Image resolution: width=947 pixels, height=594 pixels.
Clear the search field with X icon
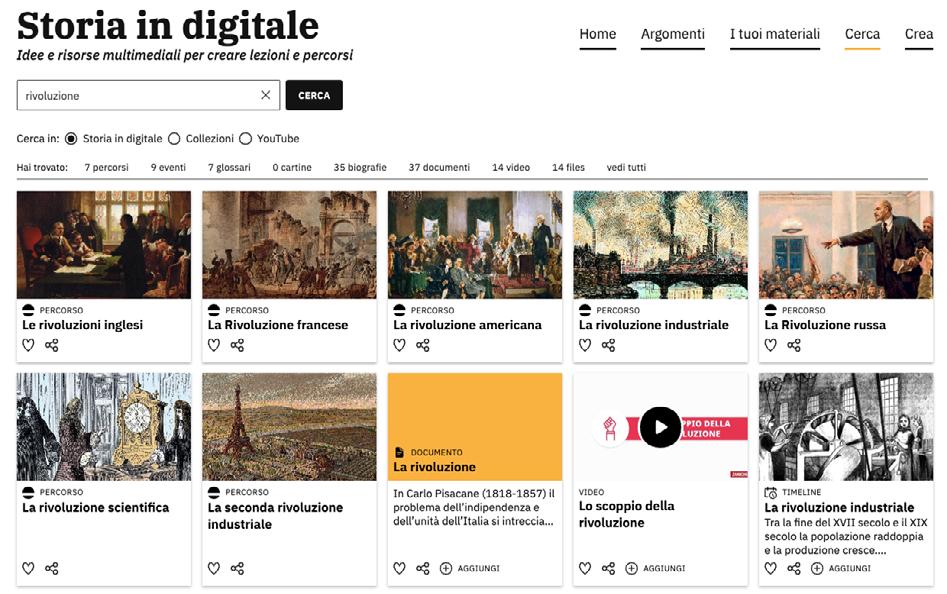point(265,95)
